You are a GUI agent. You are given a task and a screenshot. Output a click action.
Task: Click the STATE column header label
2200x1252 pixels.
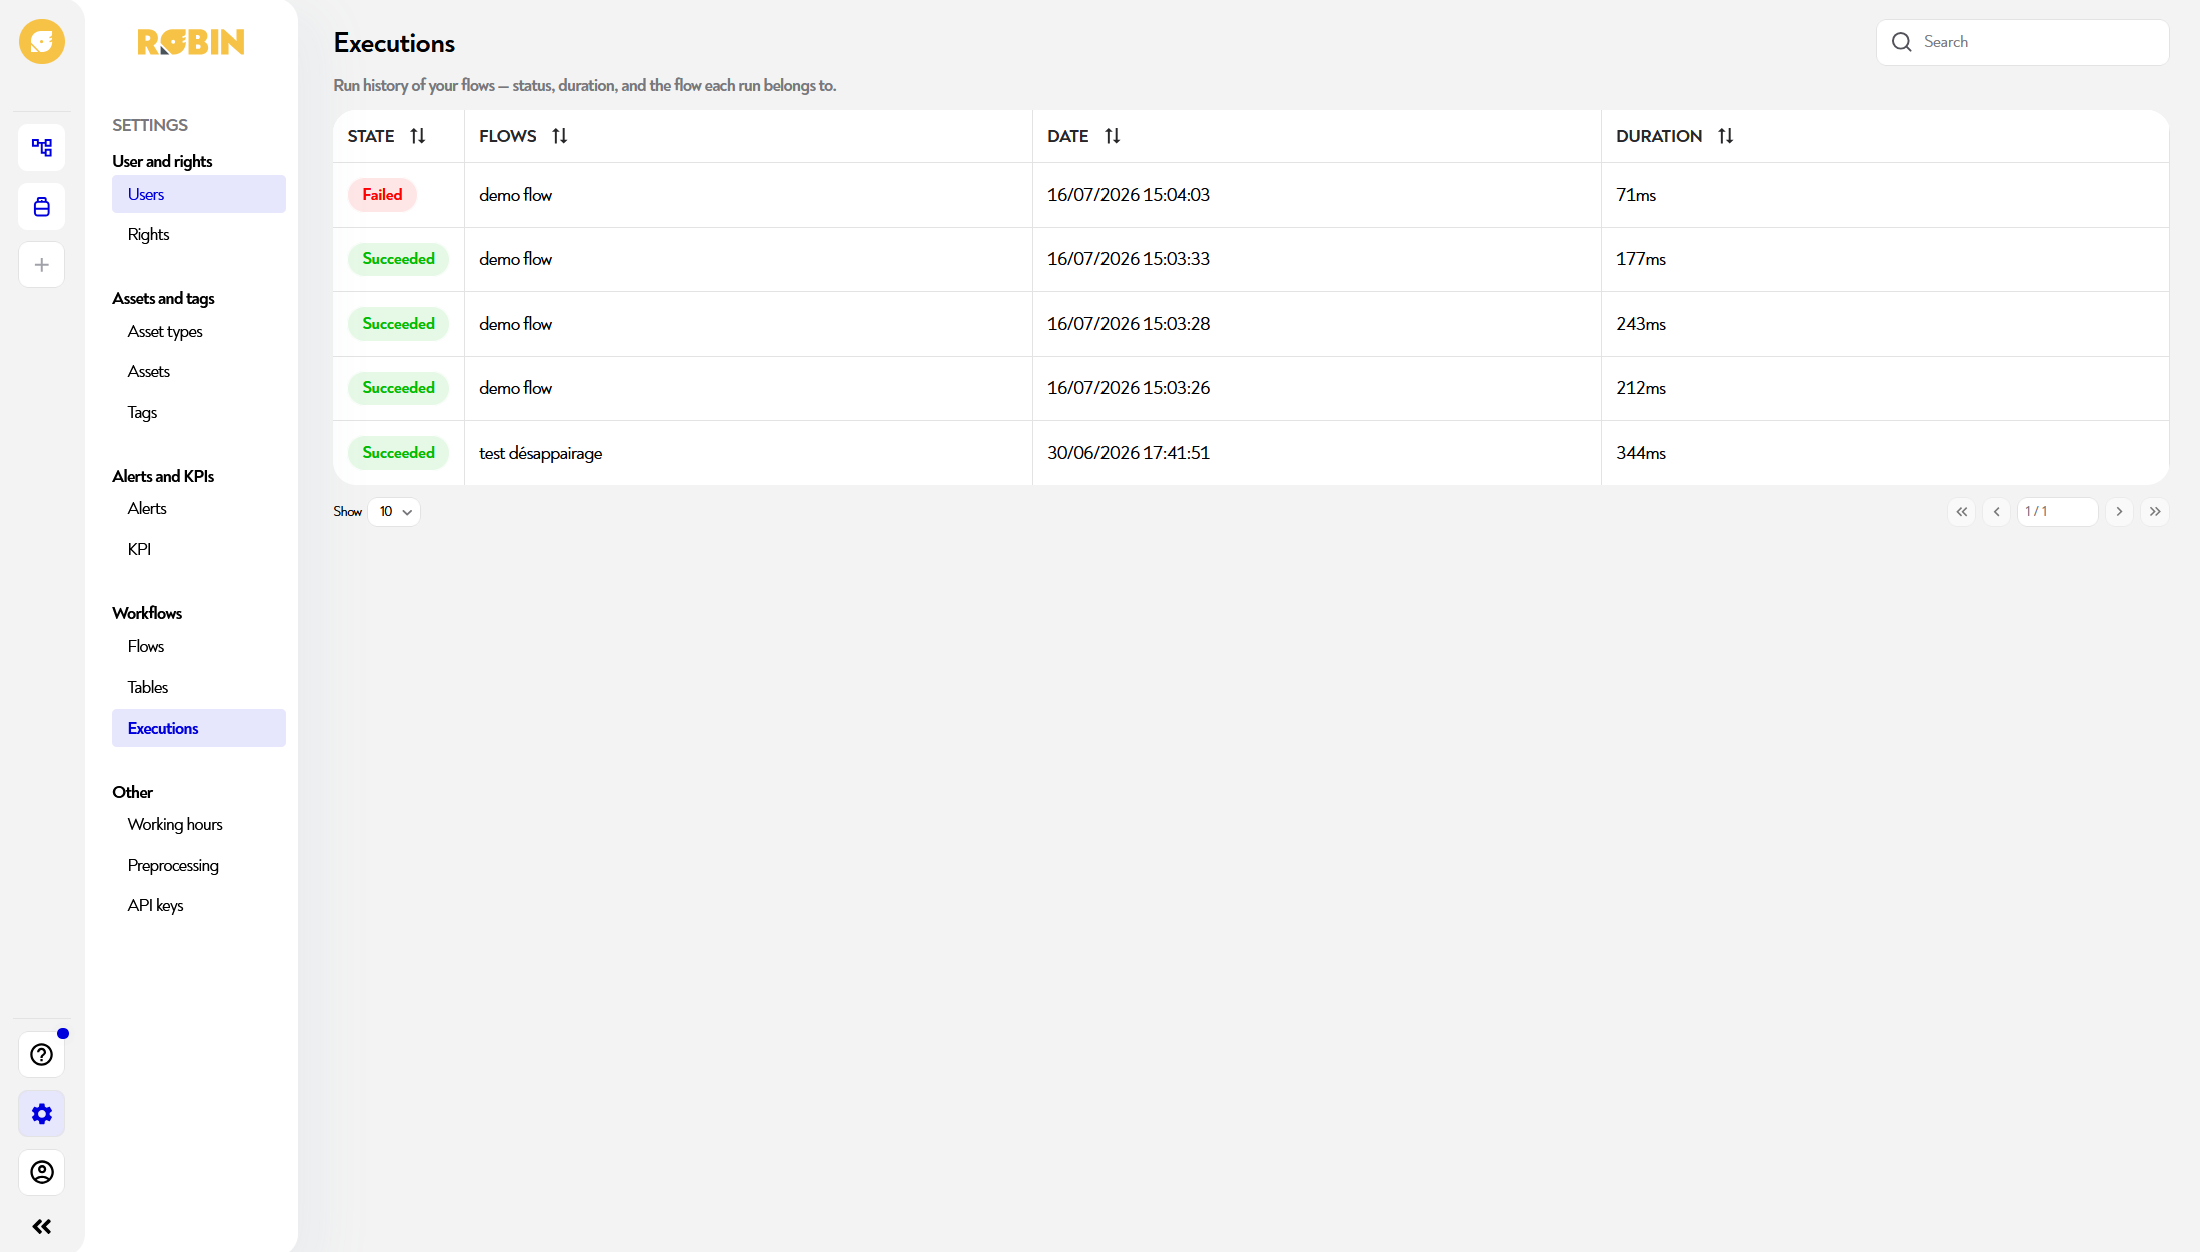(x=371, y=136)
